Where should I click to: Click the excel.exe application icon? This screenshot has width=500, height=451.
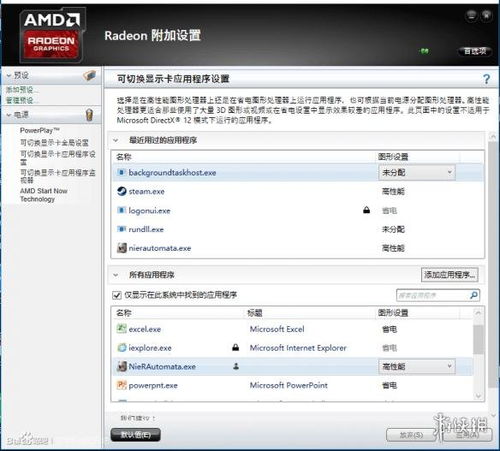121,329
